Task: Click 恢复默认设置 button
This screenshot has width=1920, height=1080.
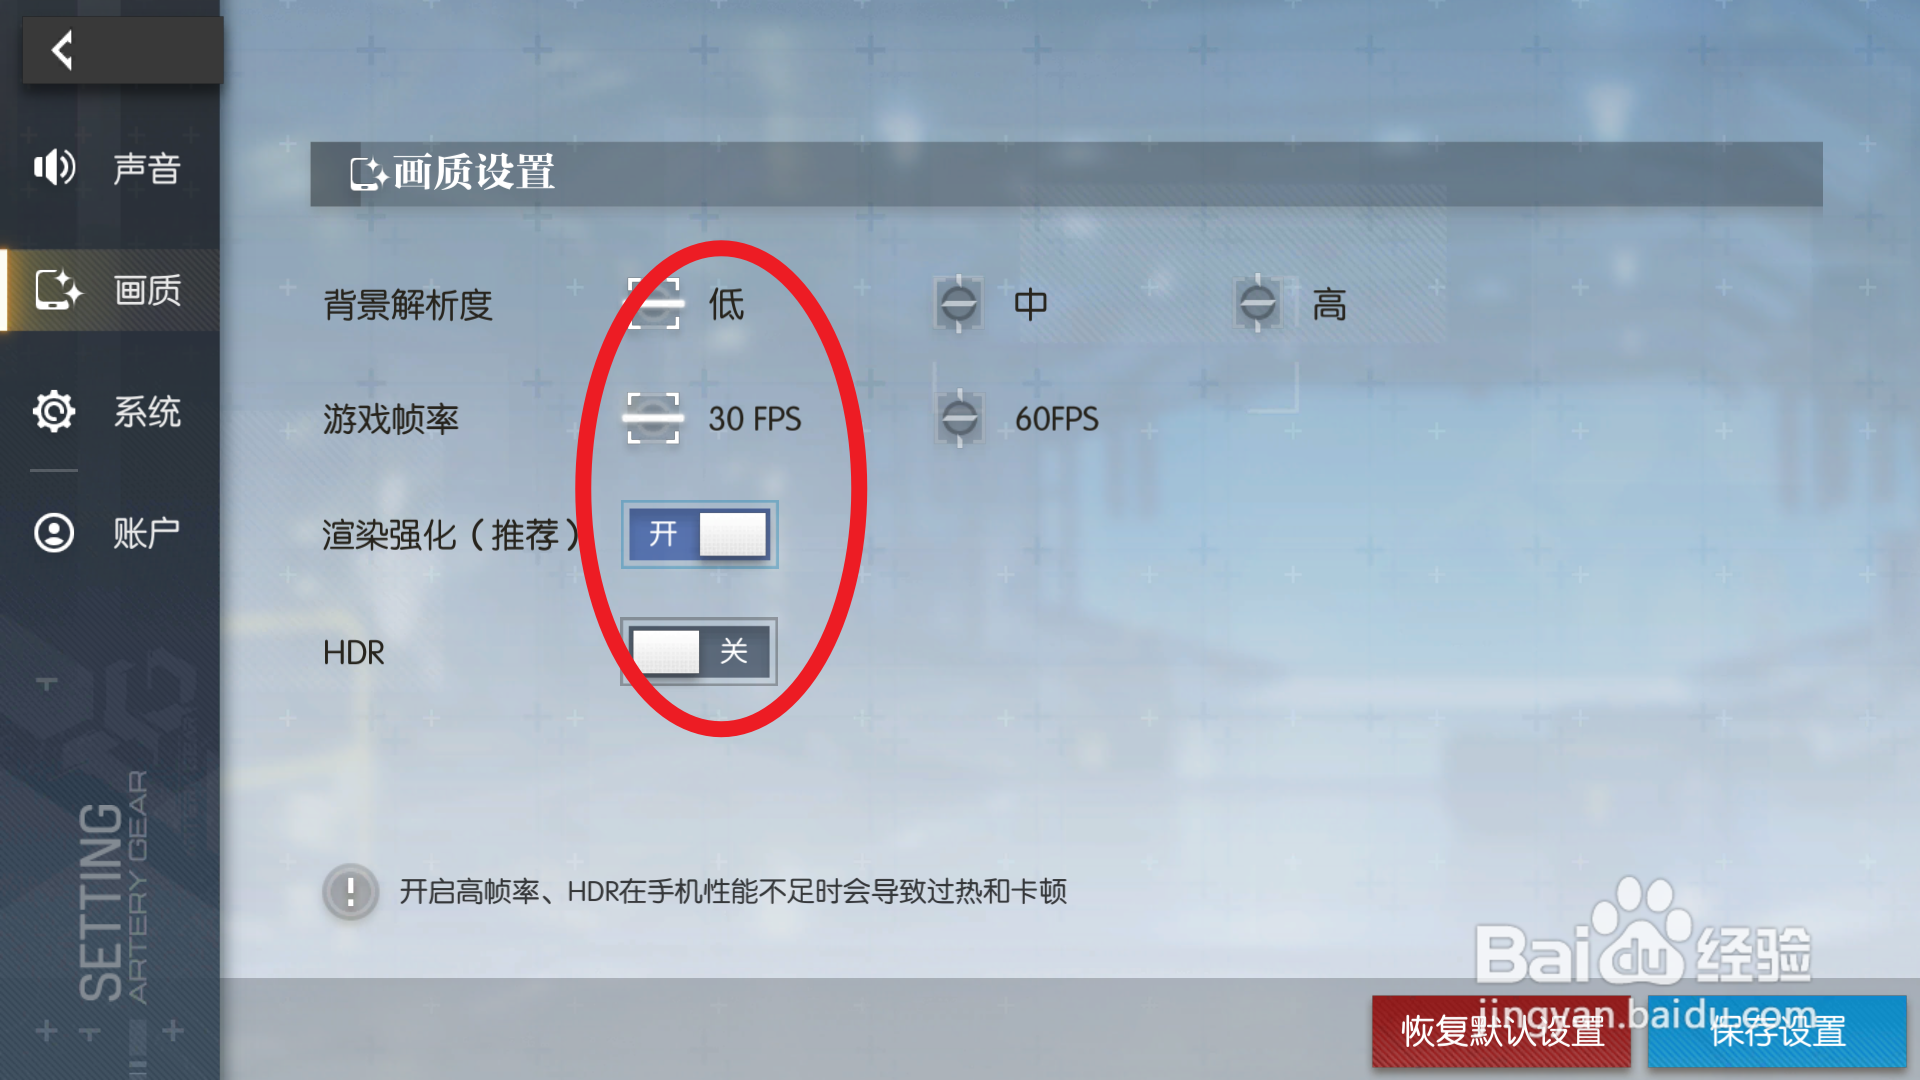Action: [x=1501, y=1031]
